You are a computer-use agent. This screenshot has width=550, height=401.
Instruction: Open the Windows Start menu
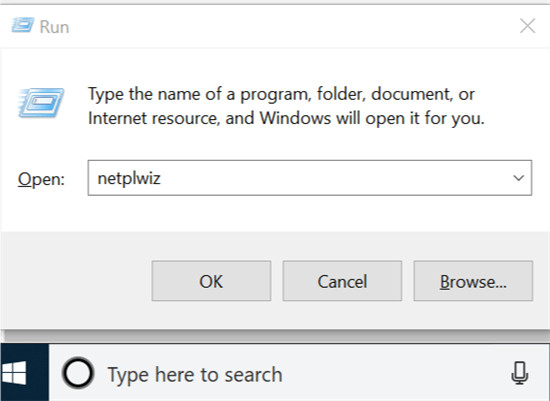pyautogui.click(x=14, y=373)
